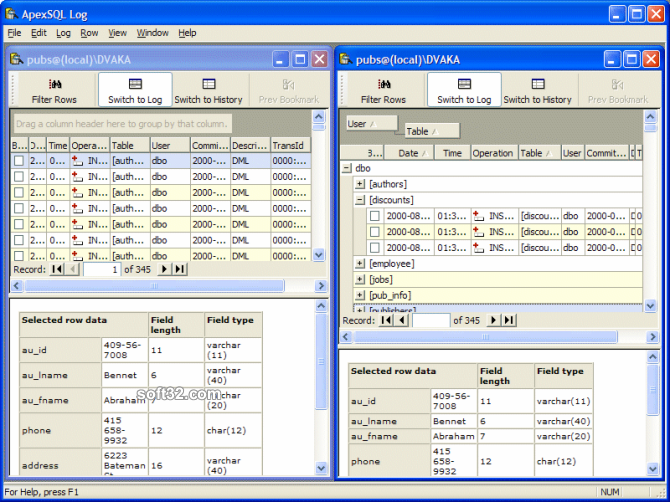
Task: Click right detail pane vertical scrollbar thumb
Action: 652,390
